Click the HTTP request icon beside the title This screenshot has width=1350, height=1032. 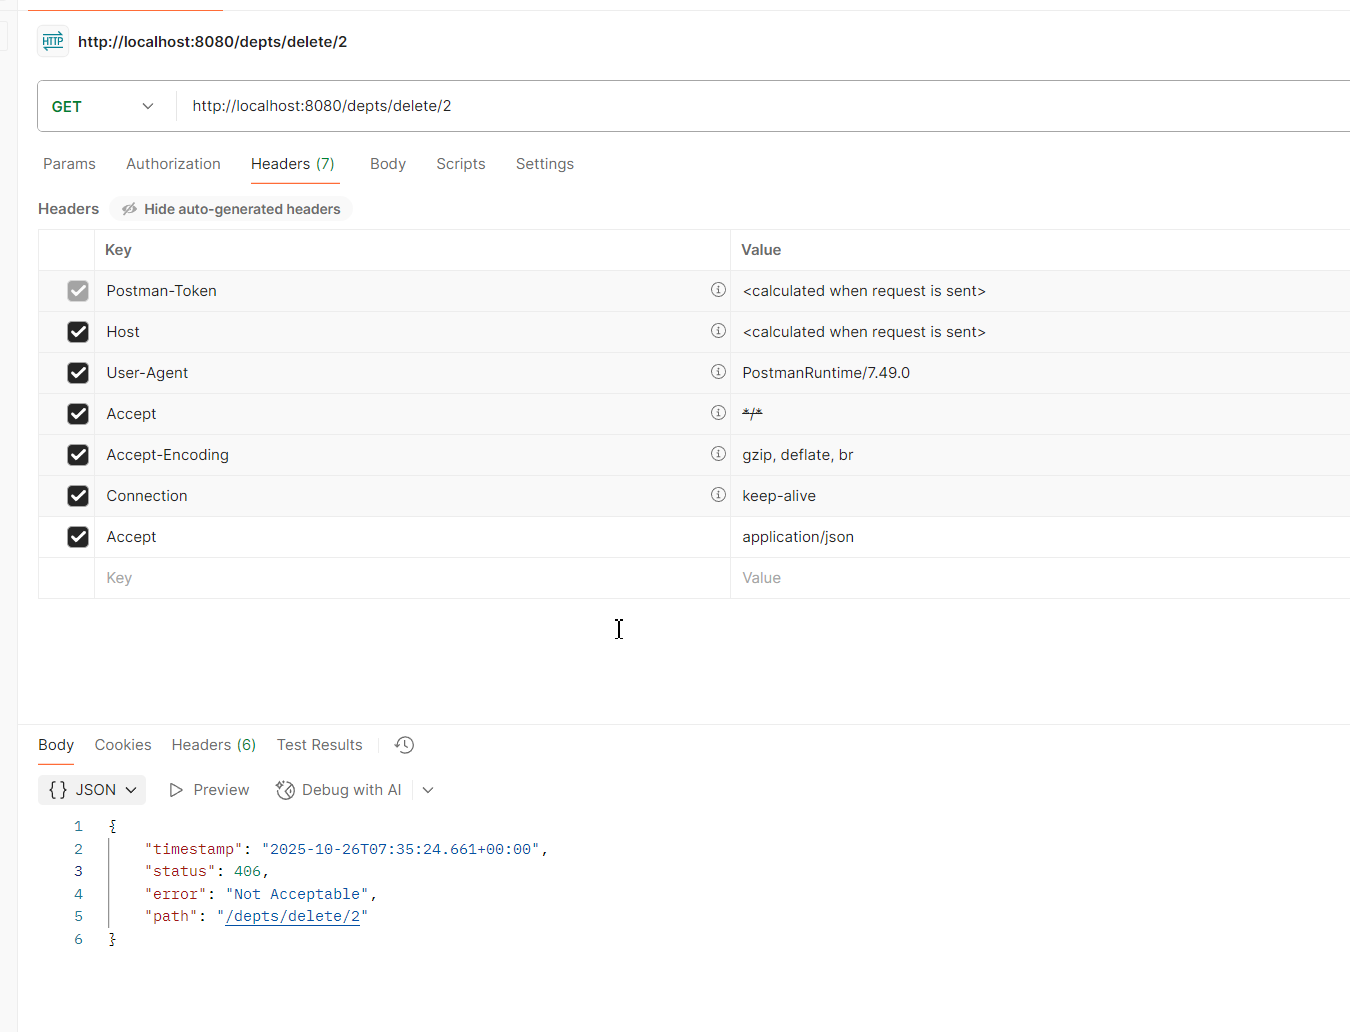point(53,41)
